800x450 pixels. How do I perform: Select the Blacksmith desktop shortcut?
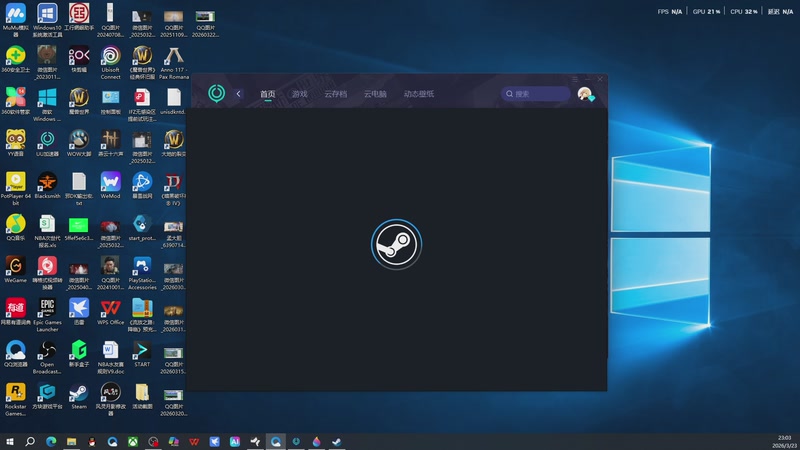47,185
